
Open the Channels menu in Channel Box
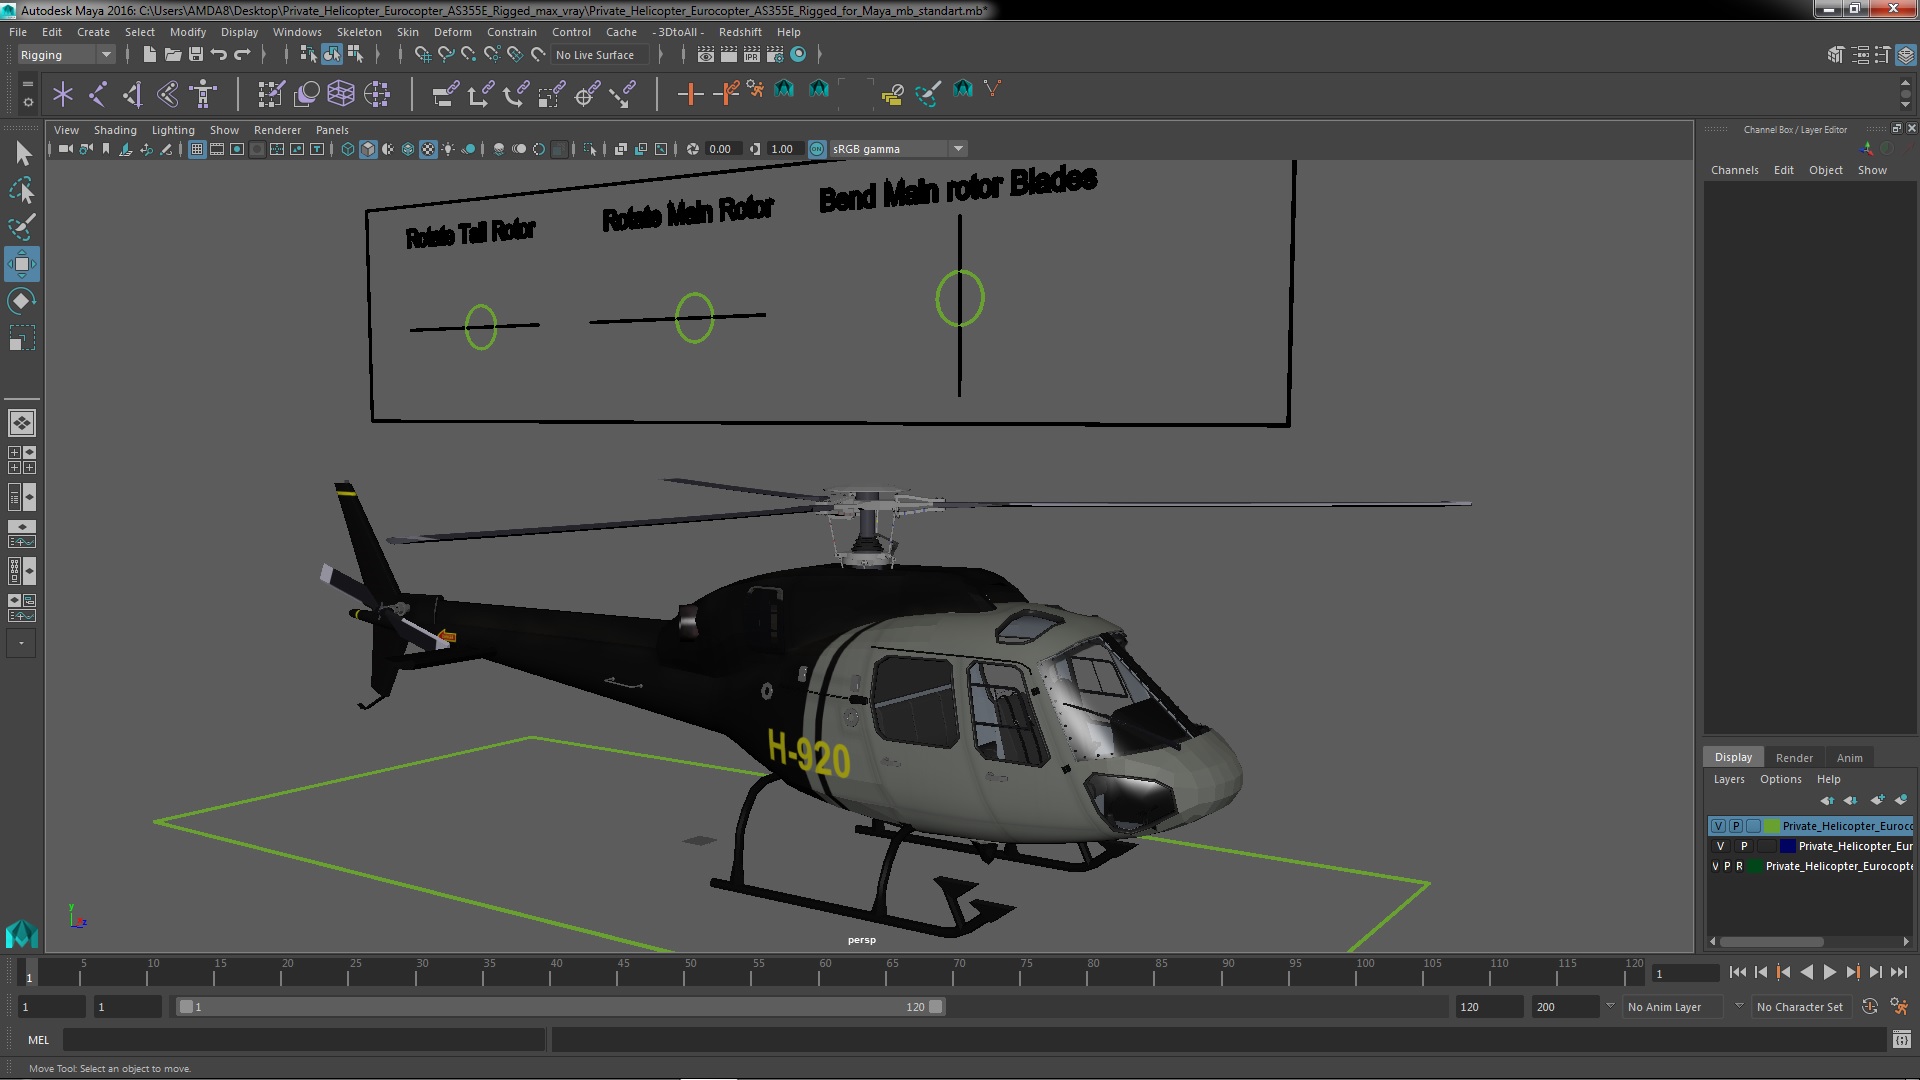pyautogui.click(x=1734, y=170)
